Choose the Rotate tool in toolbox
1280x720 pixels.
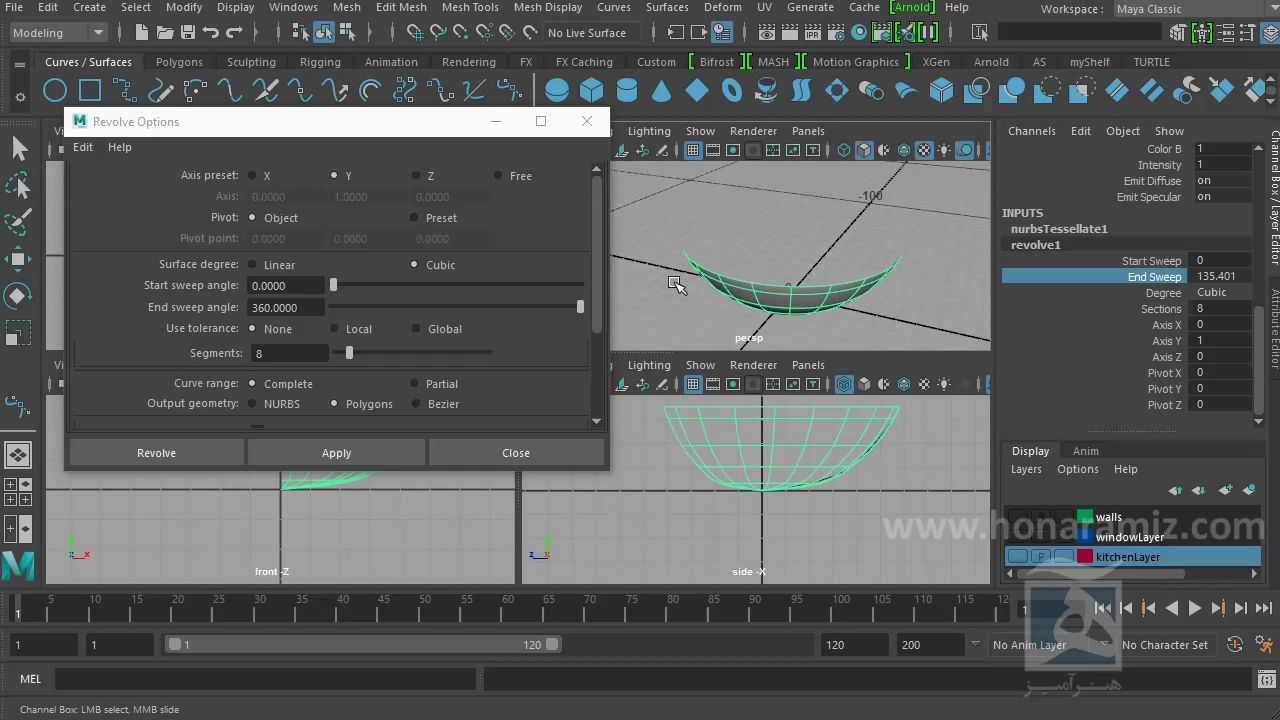(x=19, y=296)
